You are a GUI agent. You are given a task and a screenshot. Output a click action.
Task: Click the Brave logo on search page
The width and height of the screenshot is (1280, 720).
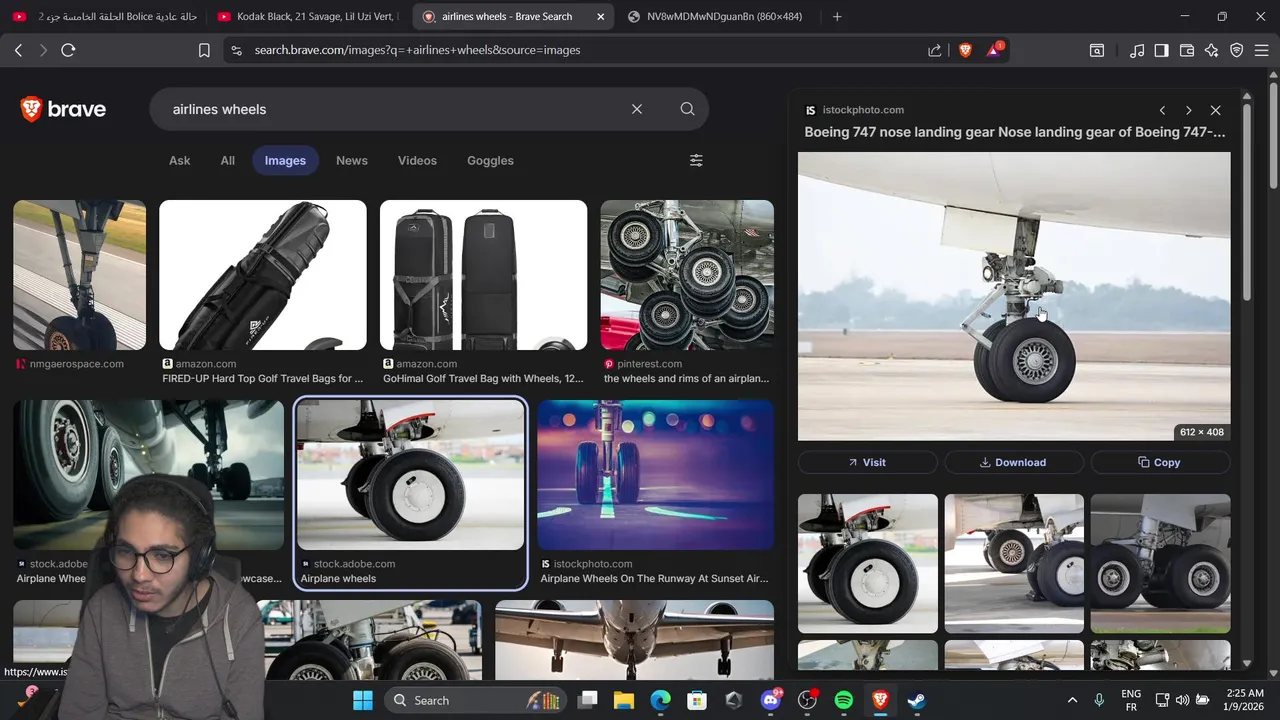63,109
